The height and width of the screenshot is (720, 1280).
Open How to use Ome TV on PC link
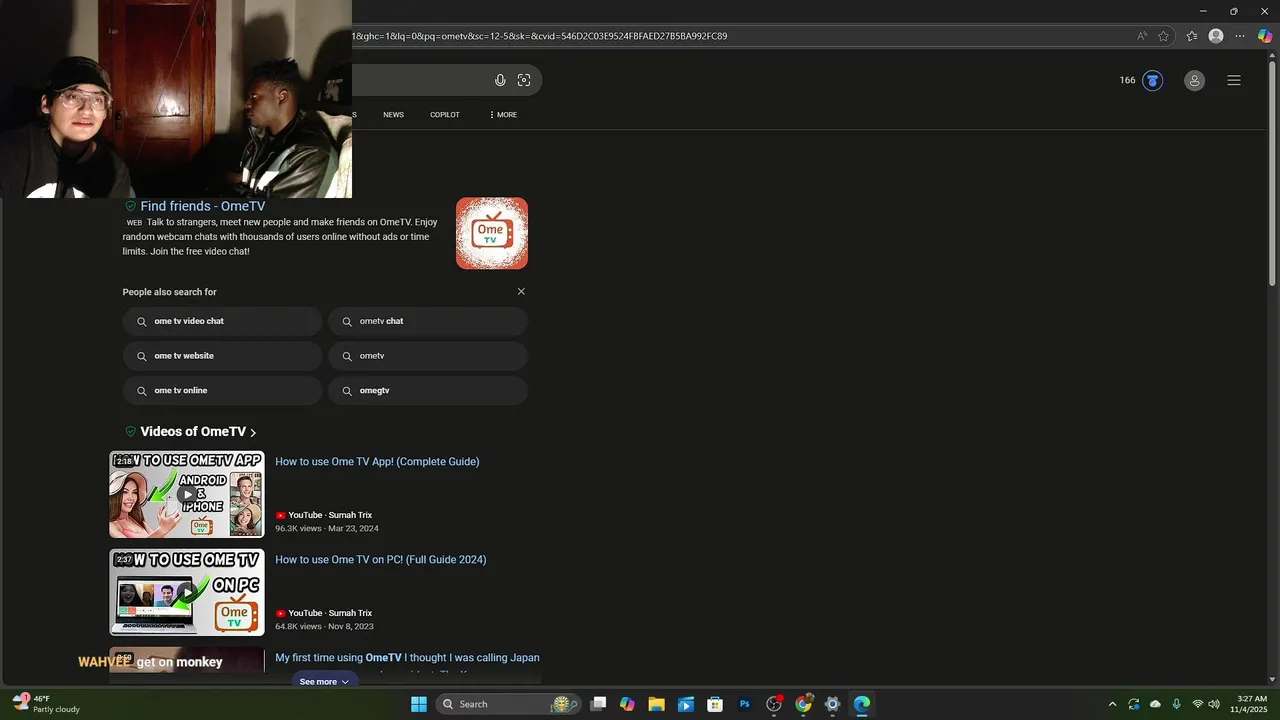pyautogui.click(x=381, y=560)
